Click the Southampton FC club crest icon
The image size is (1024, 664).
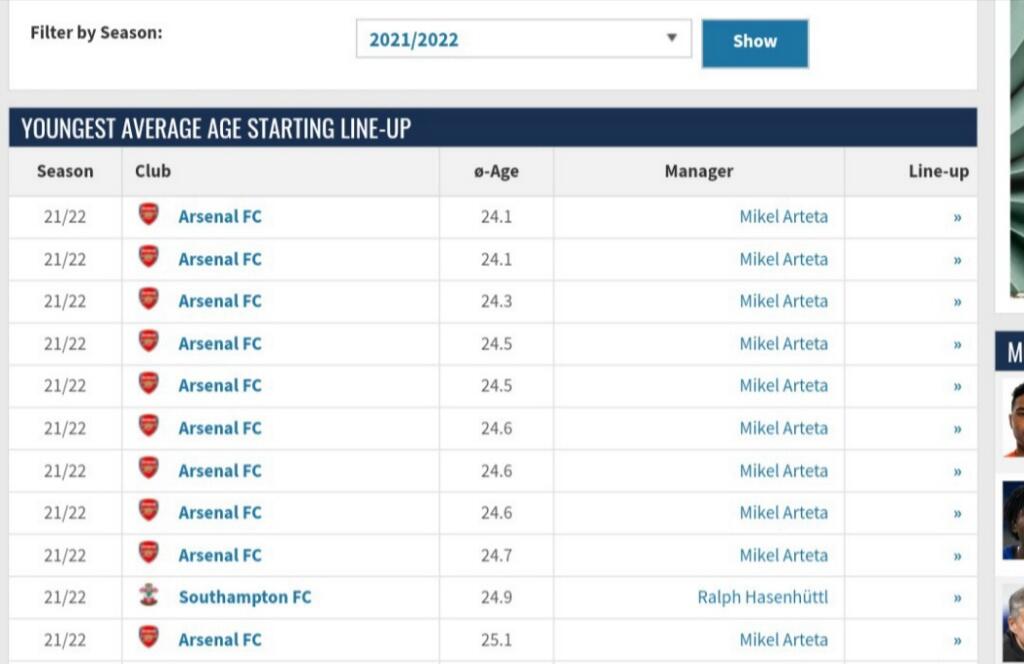pyautogui.click(x=148, y=597)
